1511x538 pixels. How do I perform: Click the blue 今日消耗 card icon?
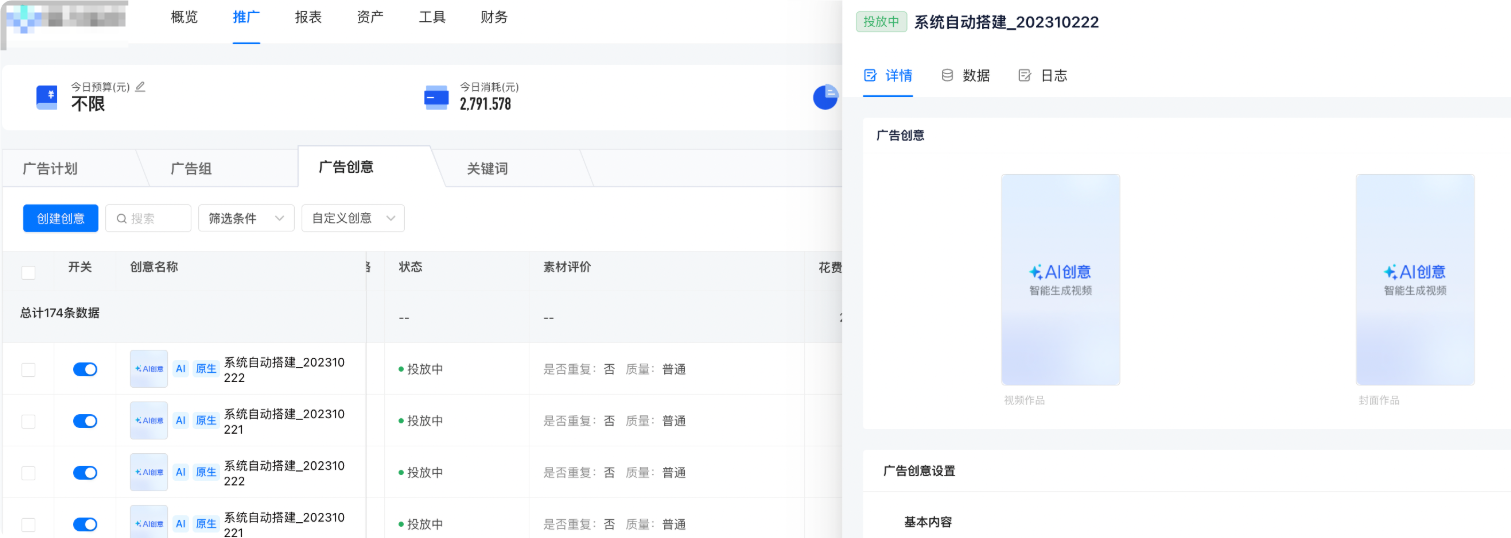coord(436,97)
